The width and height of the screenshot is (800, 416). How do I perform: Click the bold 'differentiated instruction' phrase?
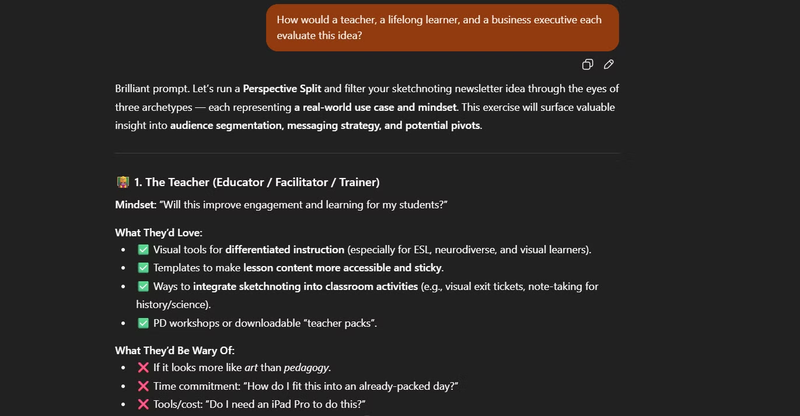click(x=285, y=249)
